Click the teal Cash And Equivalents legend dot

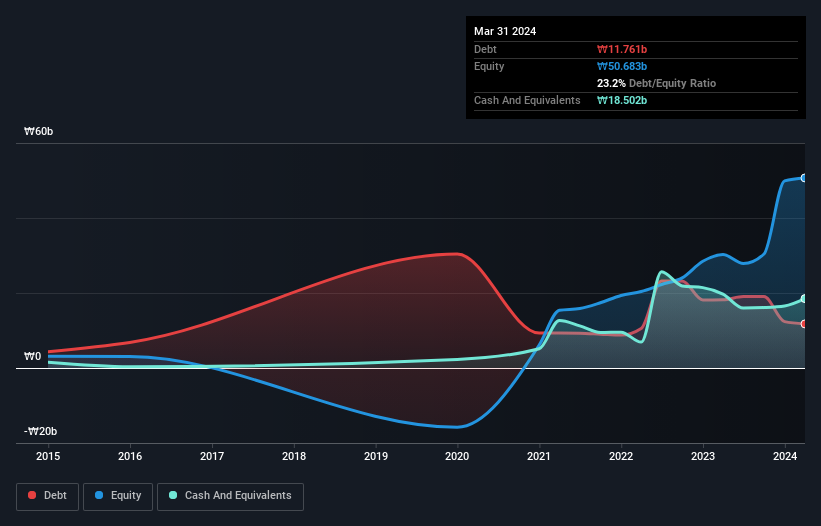point(173,495)
